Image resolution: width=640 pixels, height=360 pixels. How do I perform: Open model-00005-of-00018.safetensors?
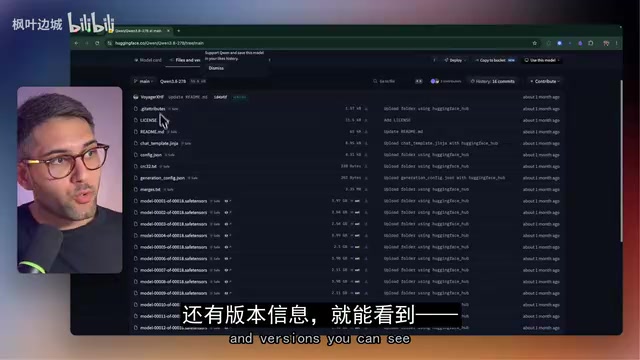[x=173, y=247]
